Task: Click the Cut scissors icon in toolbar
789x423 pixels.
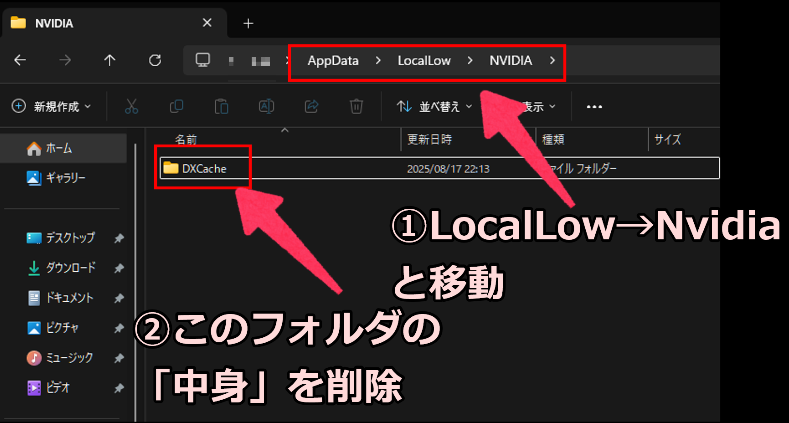Action: (131, 106)
